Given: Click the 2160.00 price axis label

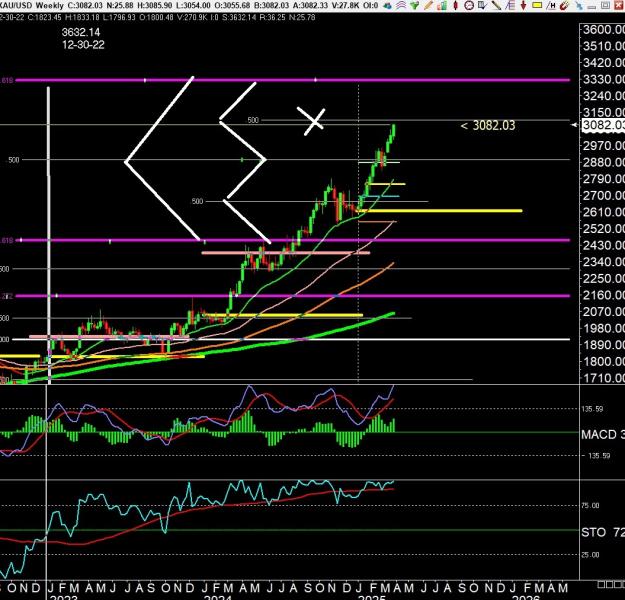Looking at the screenshot, I should (x=603, y=295).
